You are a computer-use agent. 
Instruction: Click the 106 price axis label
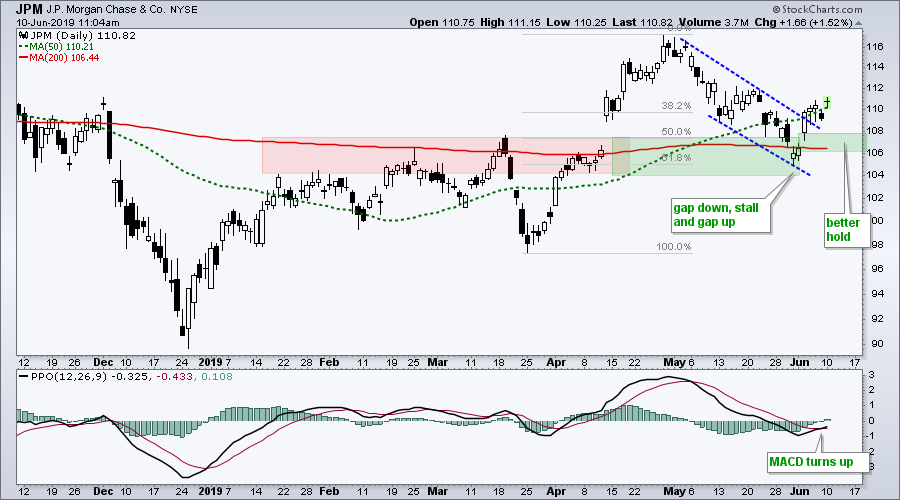coord(875,153)
